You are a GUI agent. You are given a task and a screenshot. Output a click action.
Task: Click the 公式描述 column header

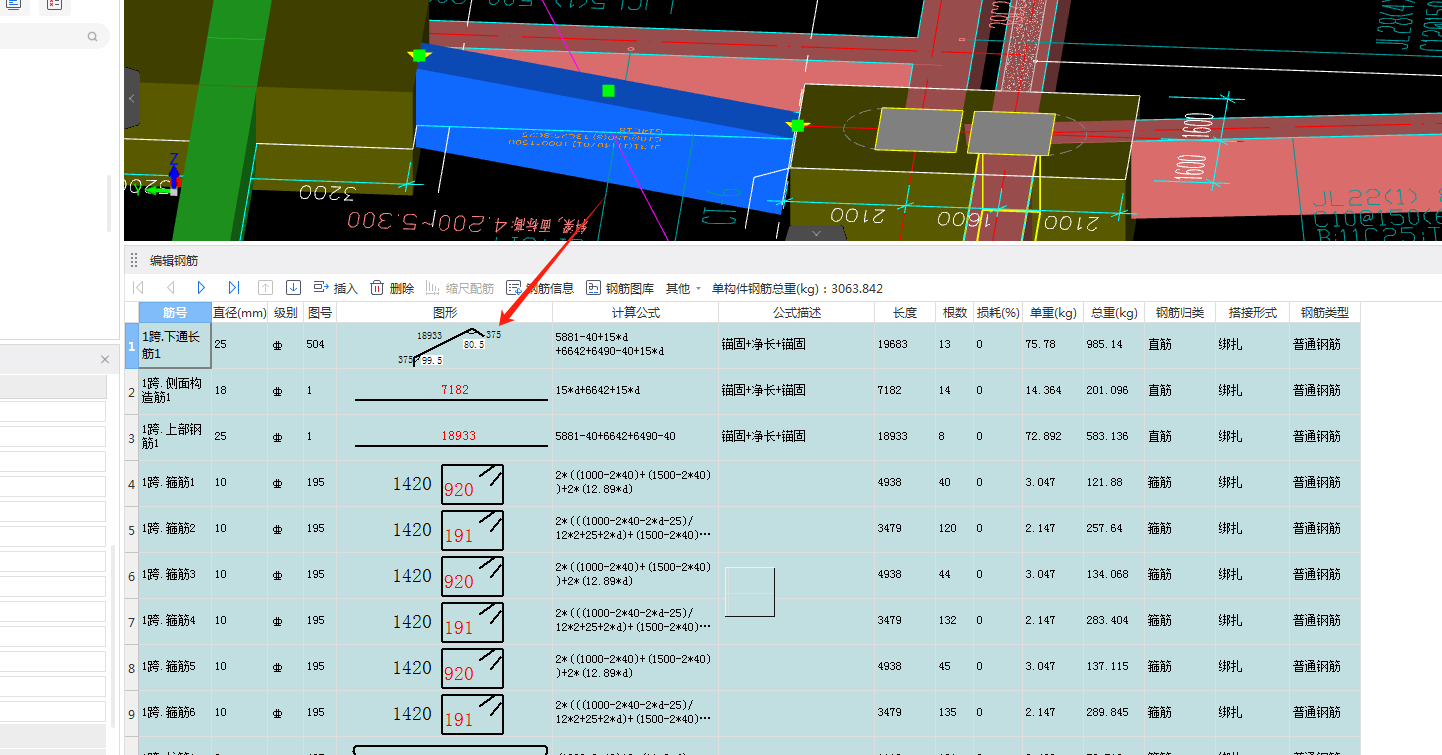(796, 312)
